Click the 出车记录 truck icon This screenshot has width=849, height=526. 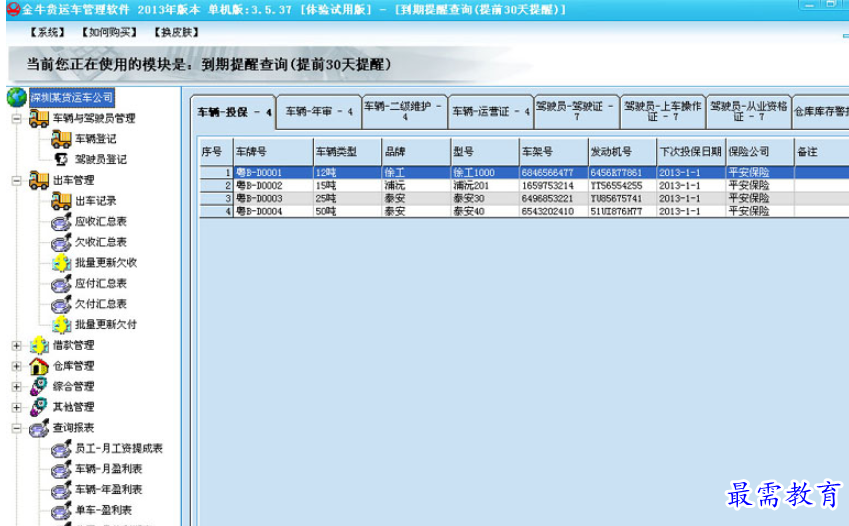point(61,201)
